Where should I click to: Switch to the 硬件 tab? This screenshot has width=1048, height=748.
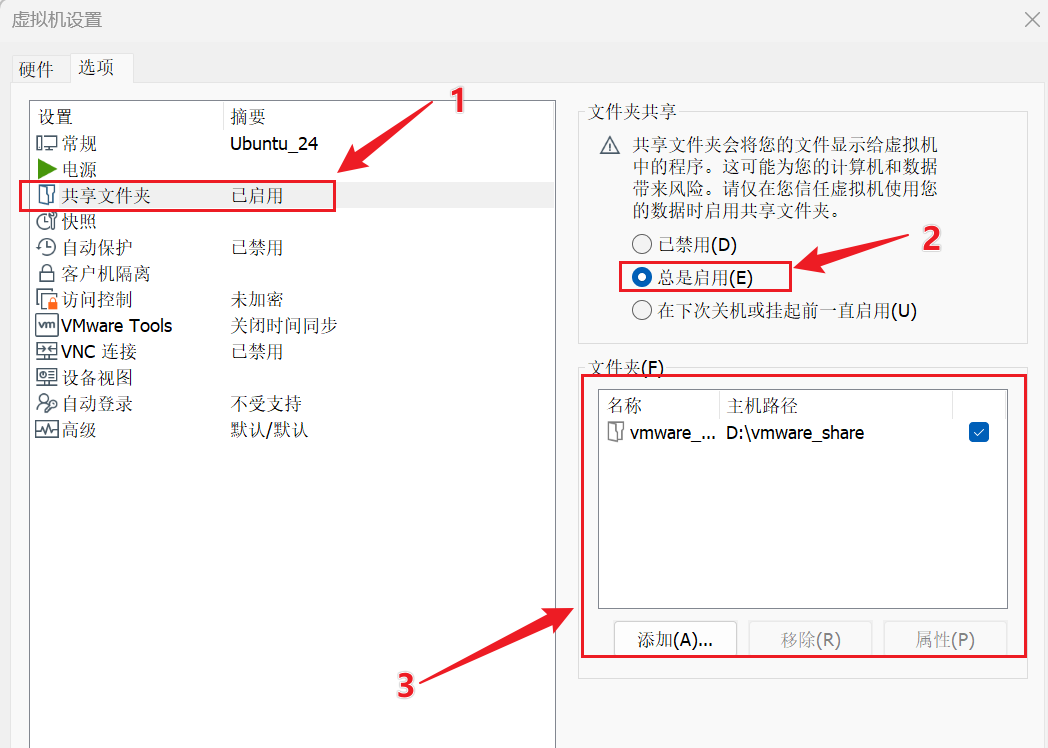tap(36, 69)
